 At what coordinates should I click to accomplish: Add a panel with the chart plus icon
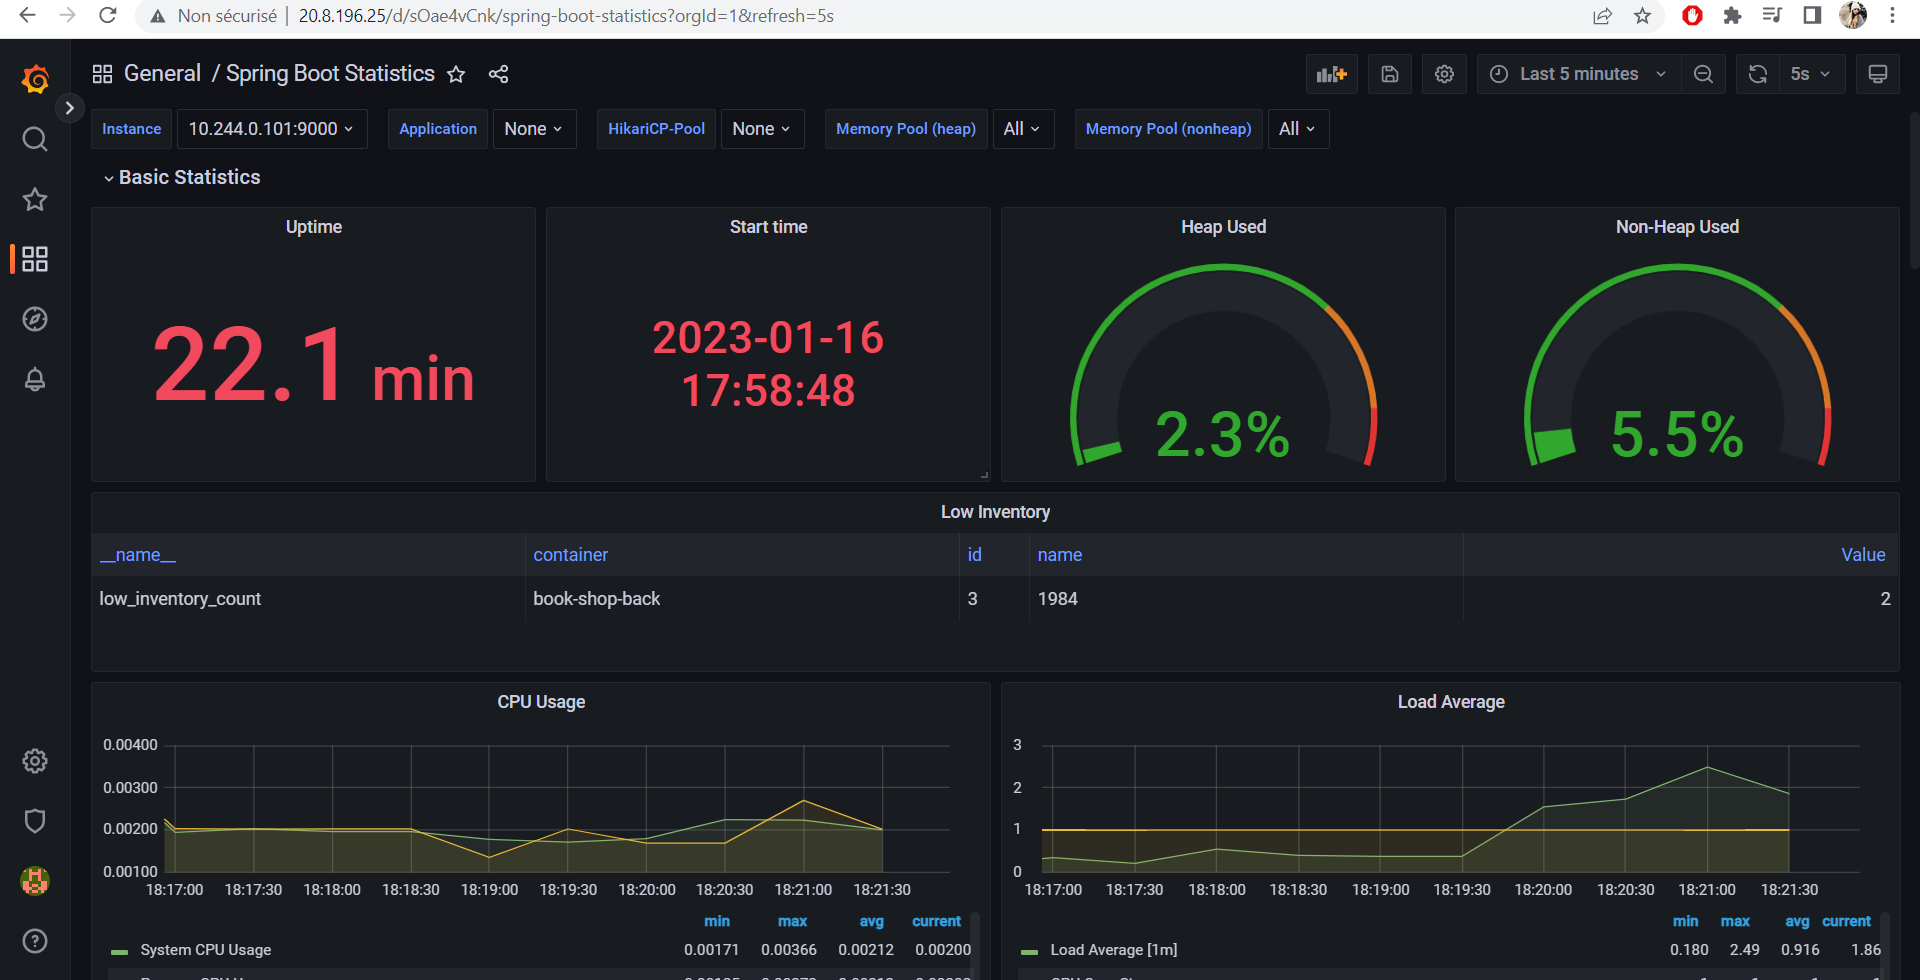pos(1332,74)
